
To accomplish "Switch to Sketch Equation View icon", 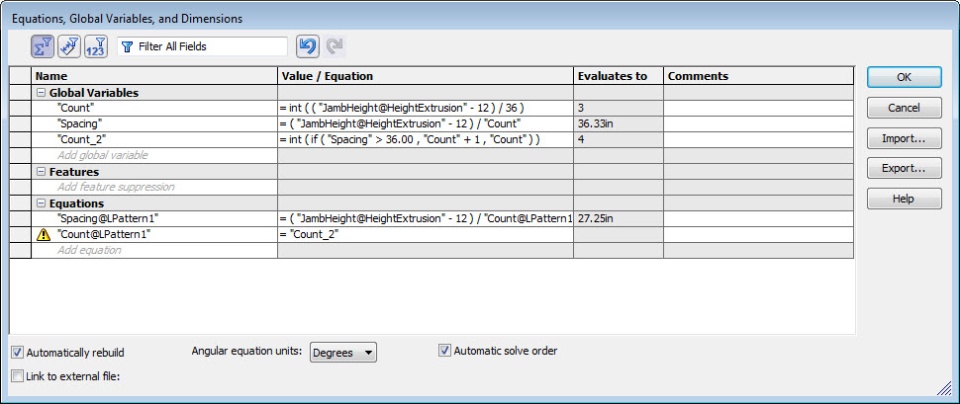I will pos(69,47).
